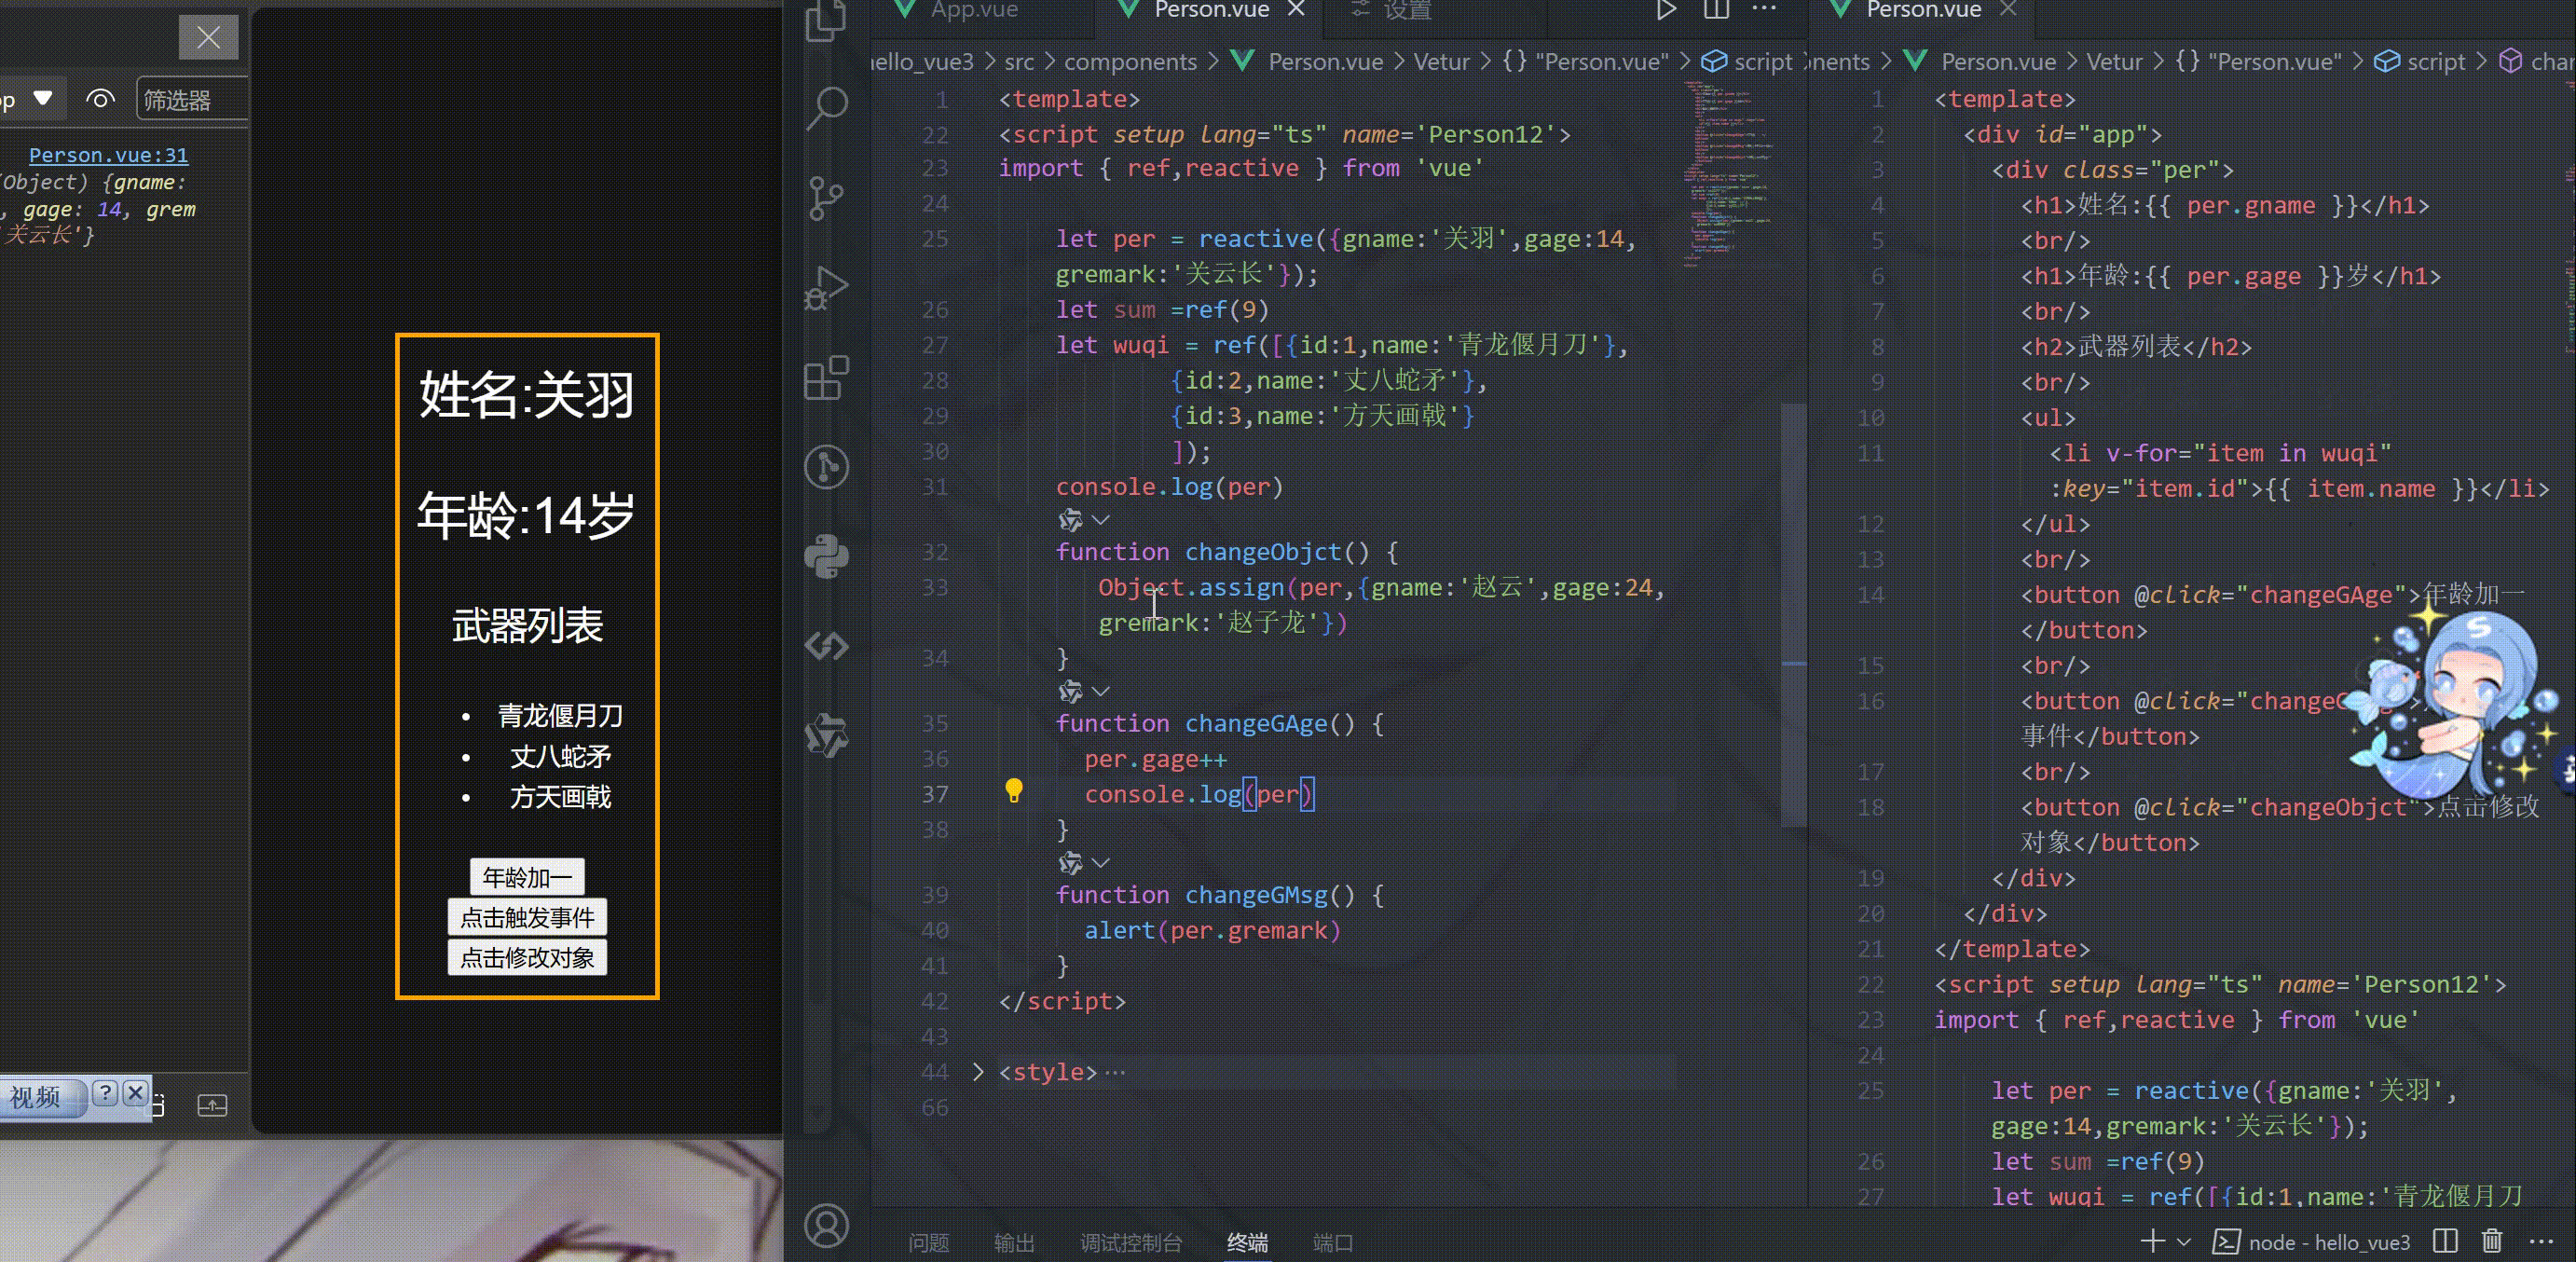The height and width of the screenshot is (1262, 2576).
Task: Open the Explorer view in the activity bar
Action: click(827, 20)
